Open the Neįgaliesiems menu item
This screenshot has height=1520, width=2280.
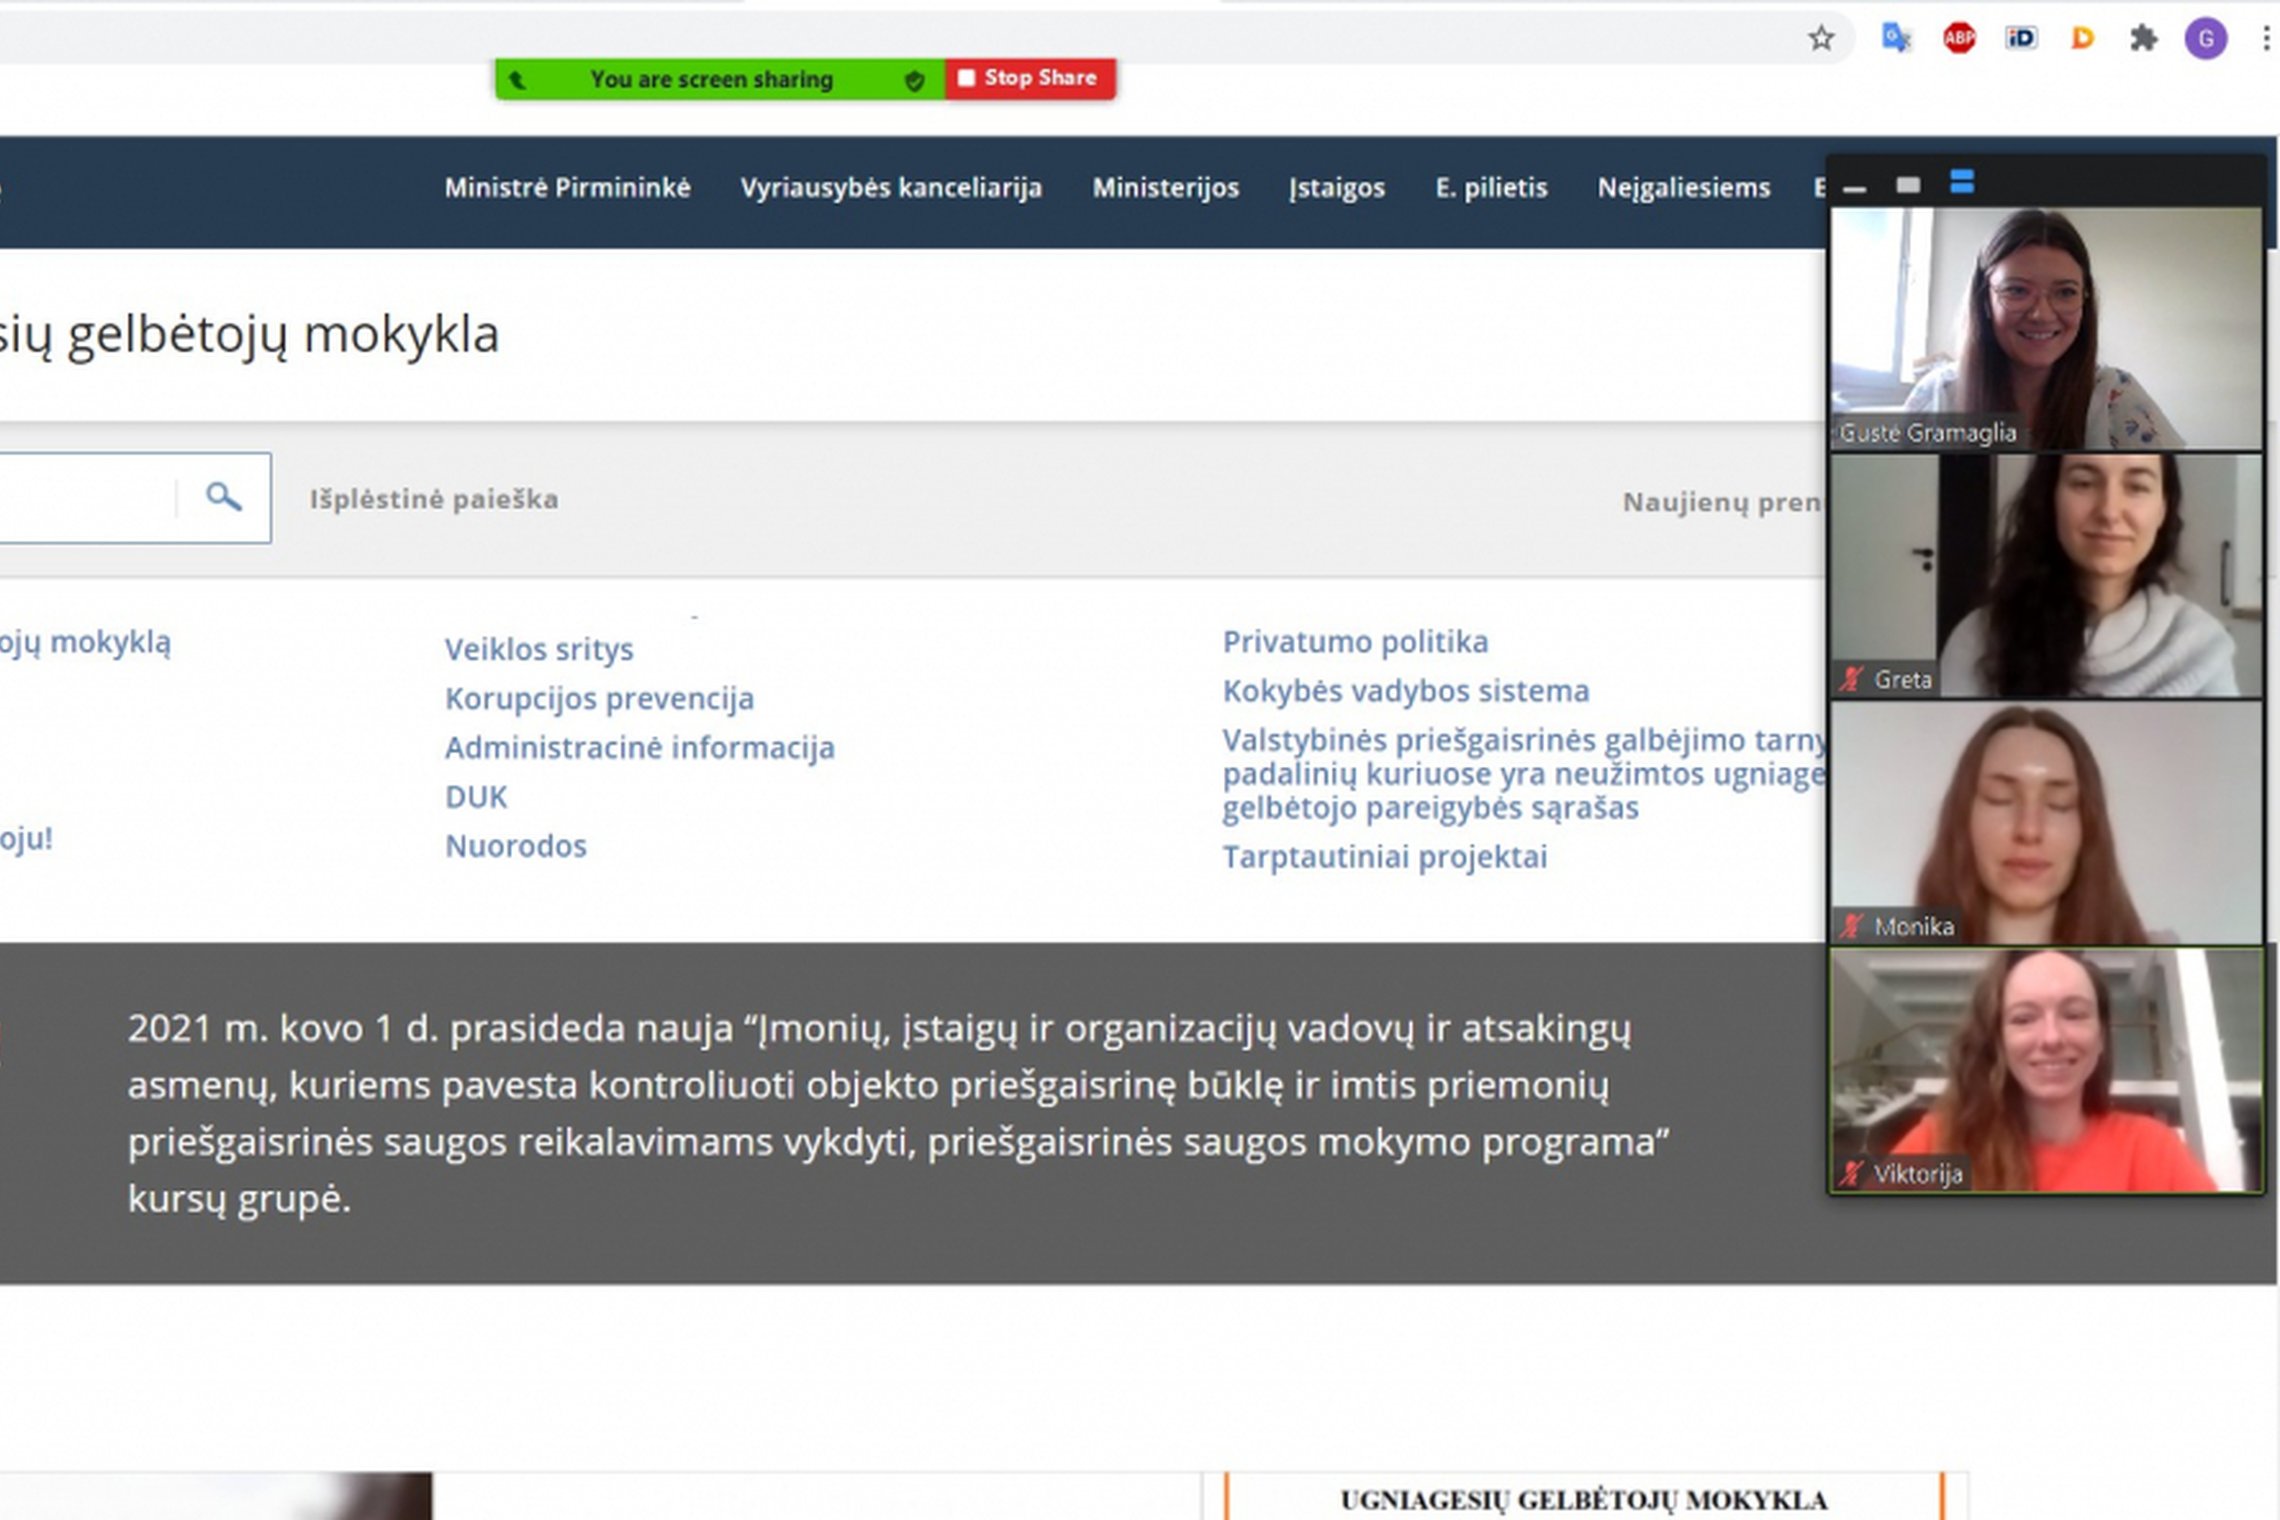coord(1684,188)
